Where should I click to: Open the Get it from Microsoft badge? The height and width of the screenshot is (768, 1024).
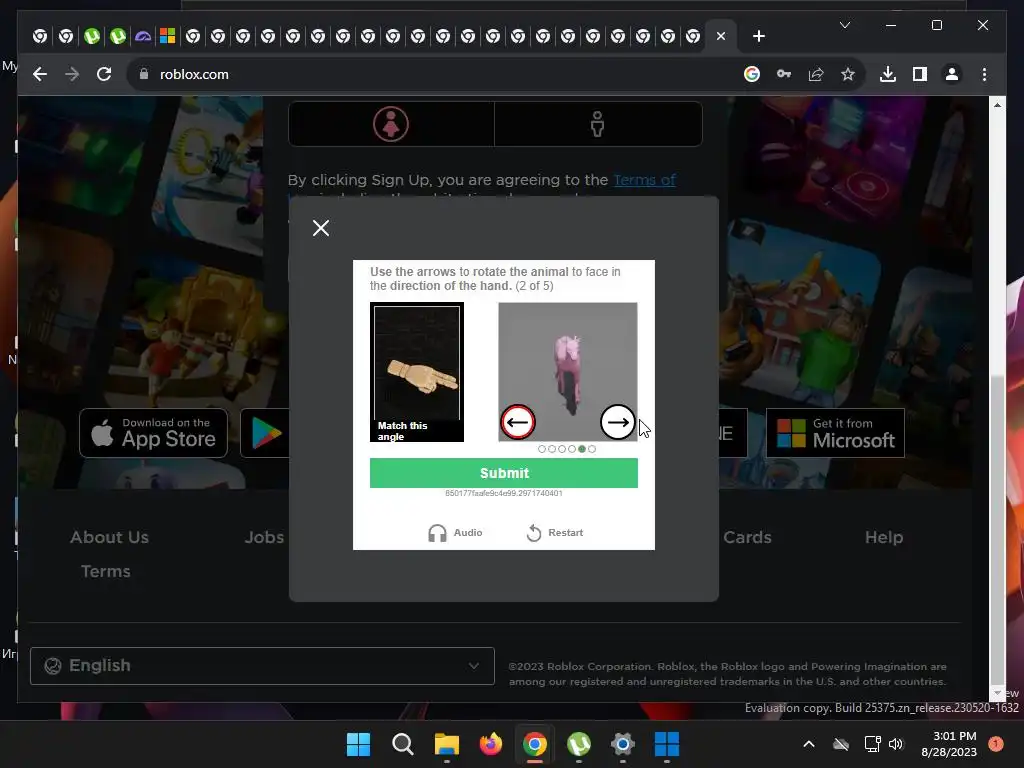tap(835, 433)
